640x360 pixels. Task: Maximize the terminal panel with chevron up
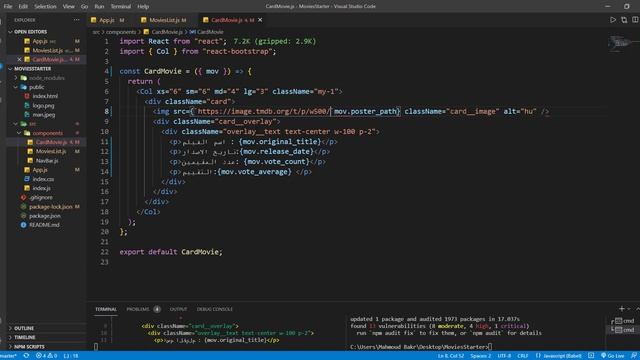coord(637,309)
